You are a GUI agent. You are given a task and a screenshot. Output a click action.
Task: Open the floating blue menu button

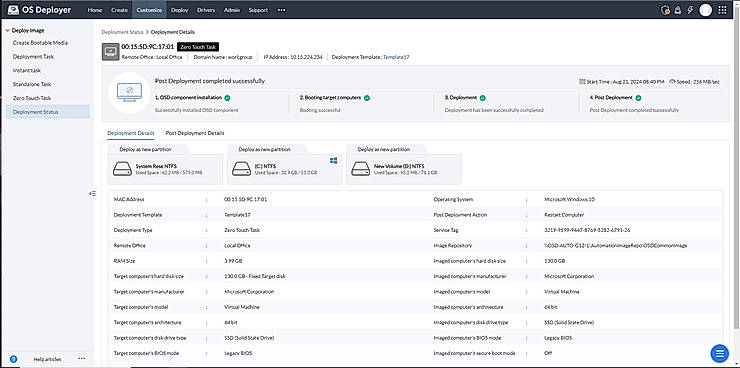(719, 353)
